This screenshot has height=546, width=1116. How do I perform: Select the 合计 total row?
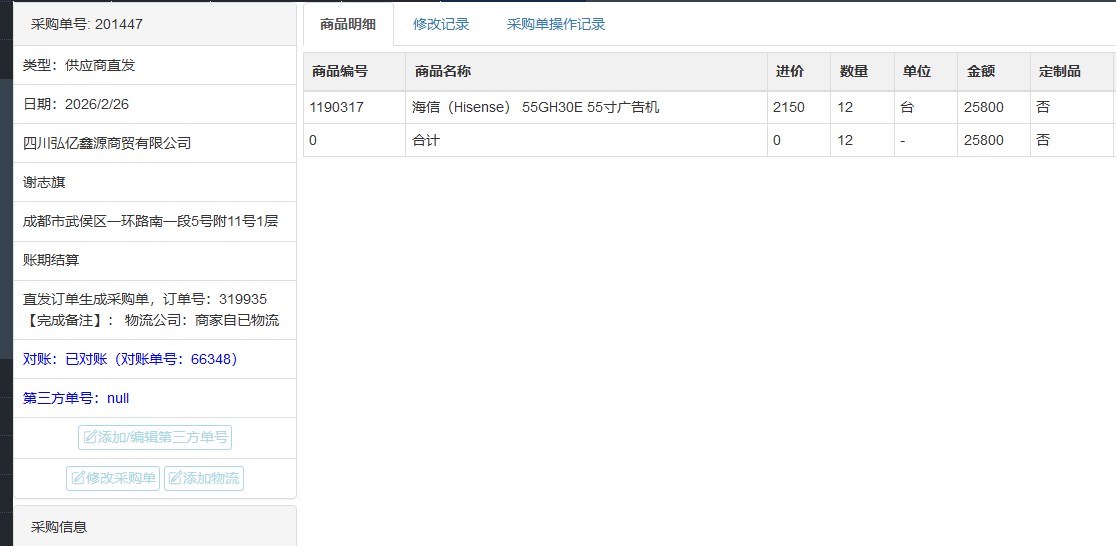tap(426, 141)
